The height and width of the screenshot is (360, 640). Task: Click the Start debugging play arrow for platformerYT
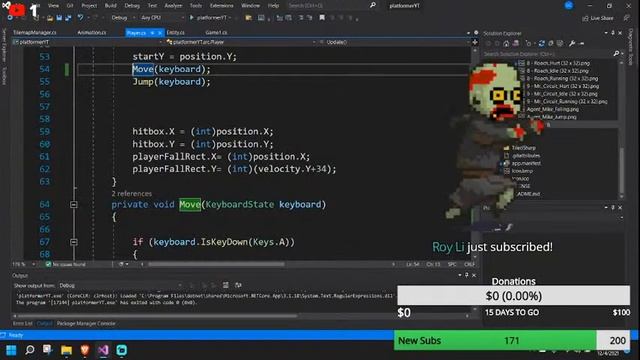tap(191, 18)
